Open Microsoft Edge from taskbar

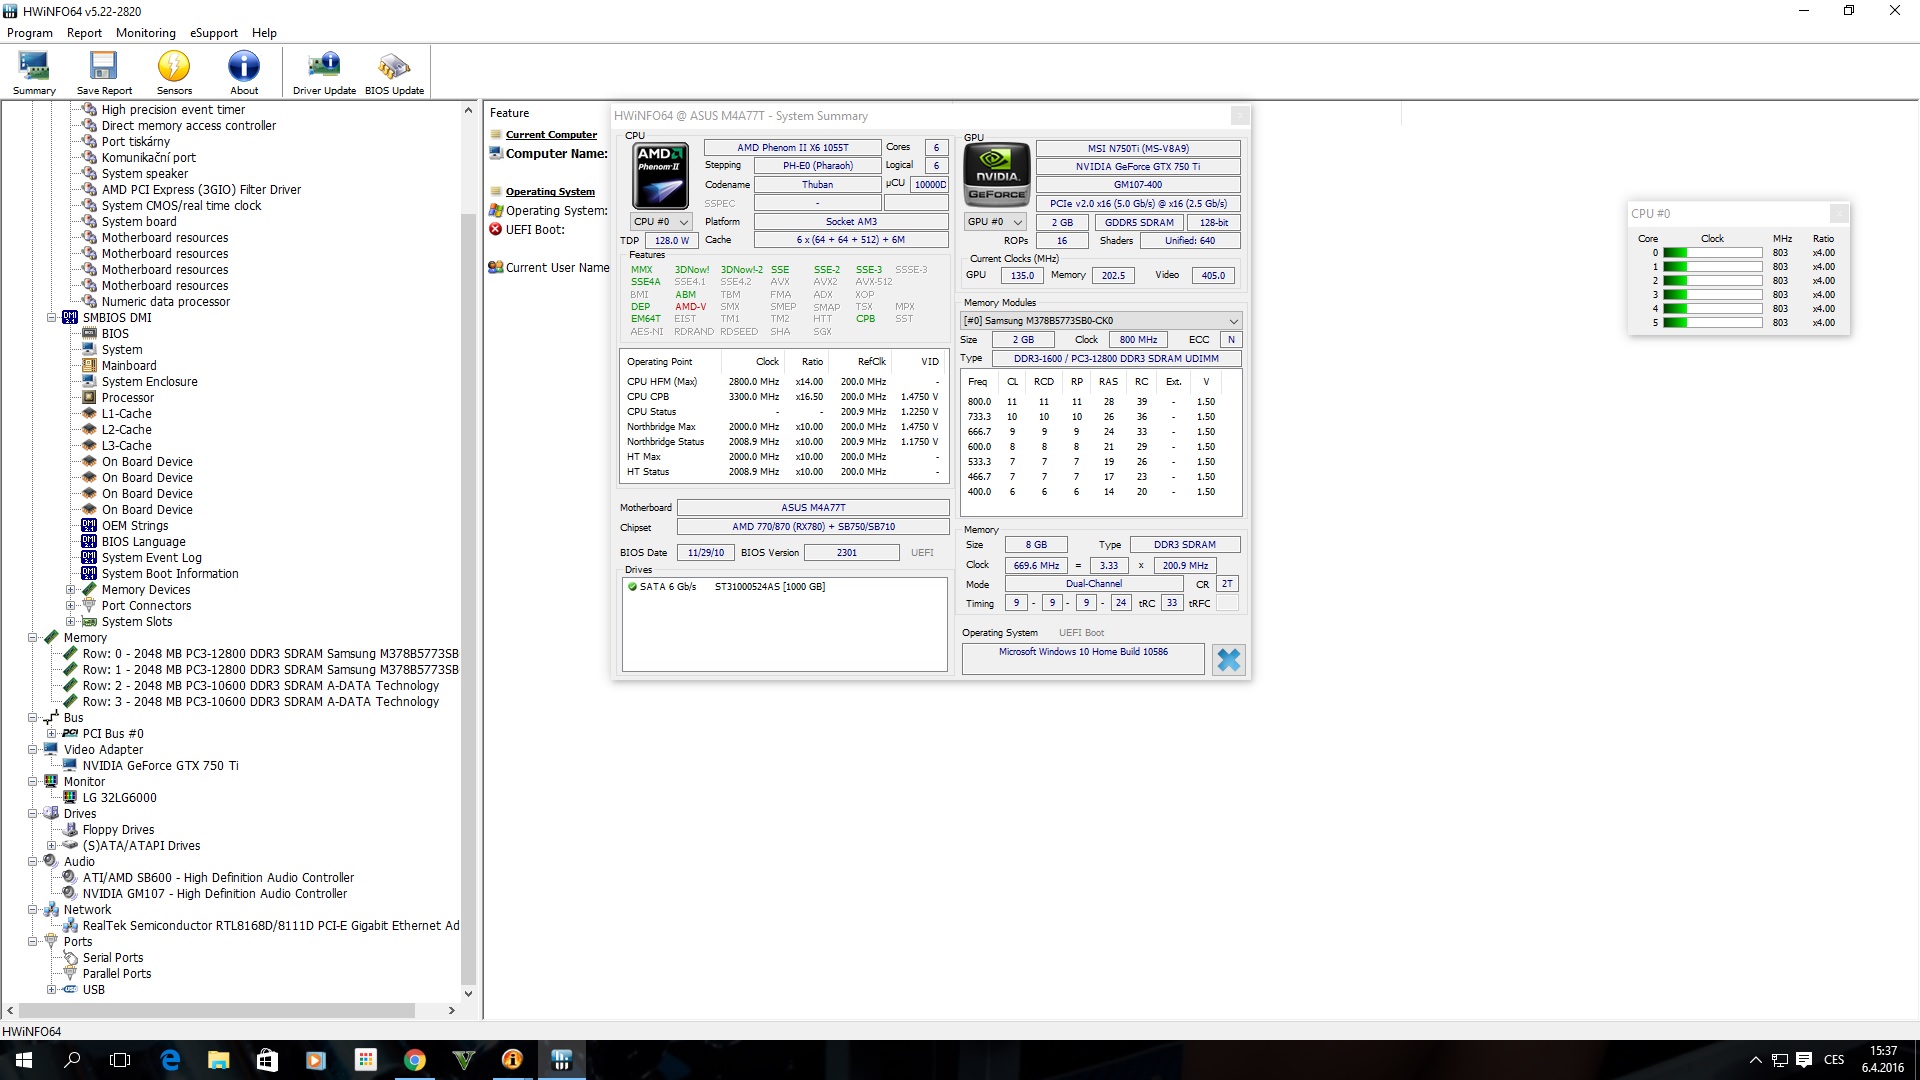point(170,1060)
